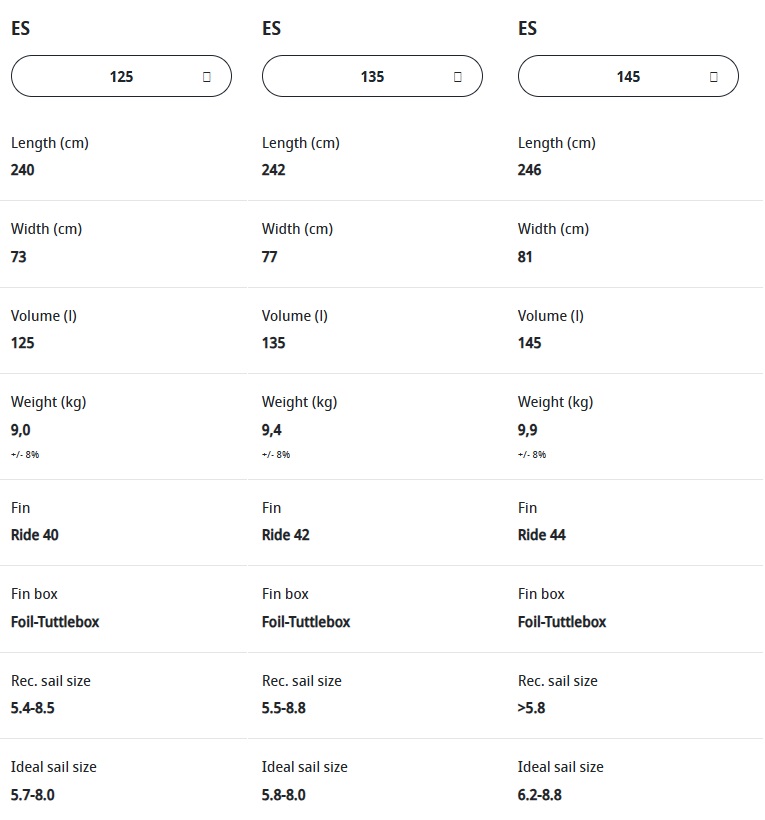Click the >5.8 recommended sail size
This screenshot has width=765, height=820.
tap(531, 708)
